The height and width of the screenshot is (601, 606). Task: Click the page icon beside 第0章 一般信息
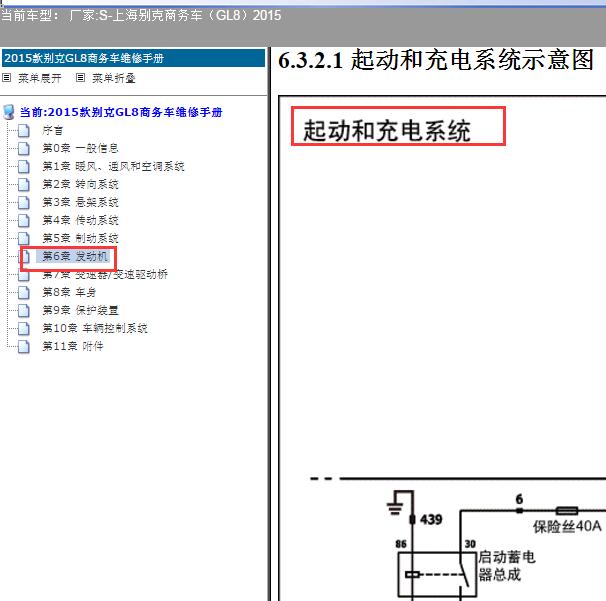point(24,148)
